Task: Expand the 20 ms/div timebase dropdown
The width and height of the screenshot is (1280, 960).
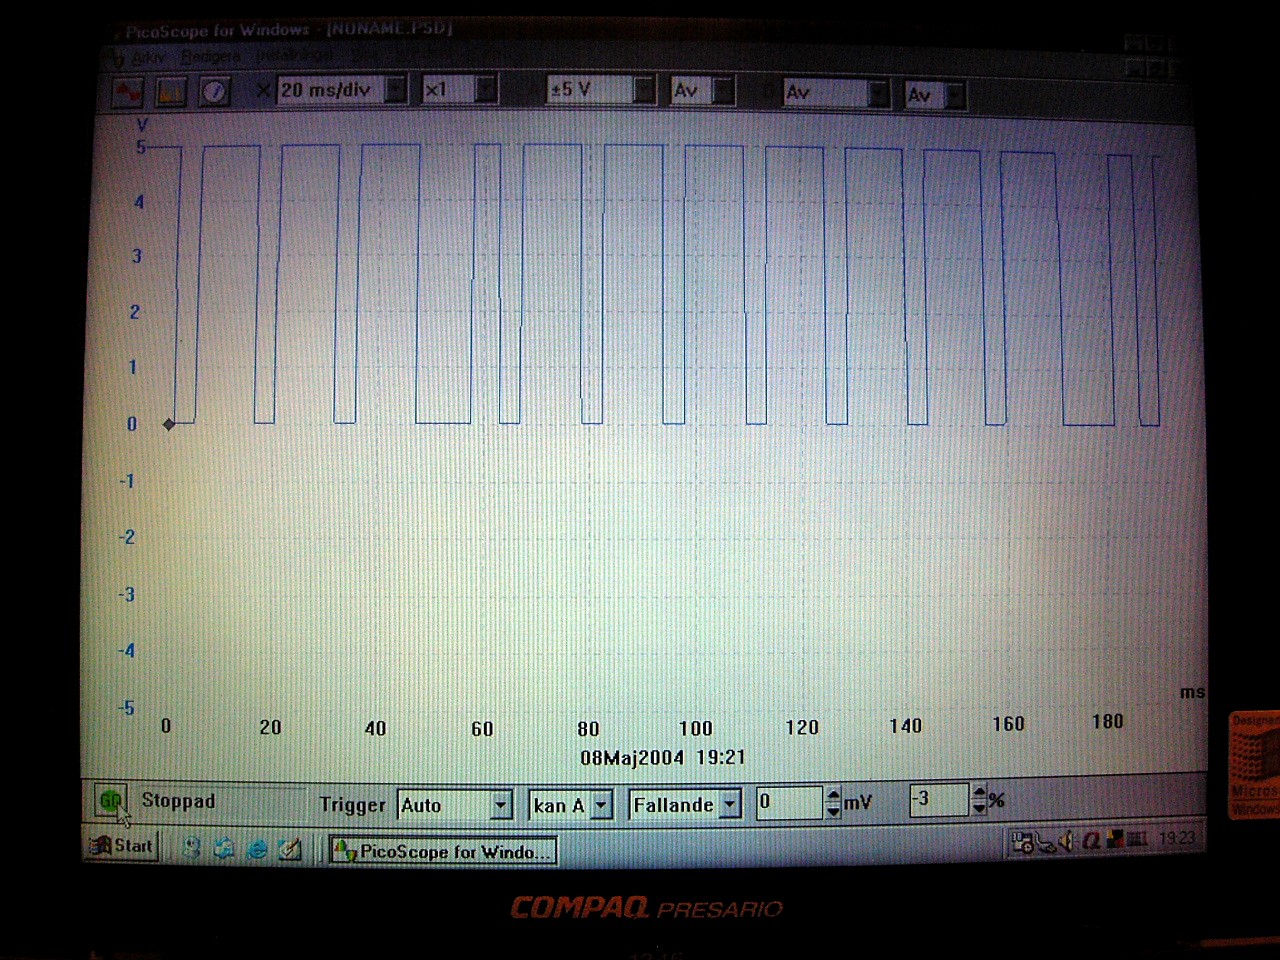Action: [x=396, y=91]
